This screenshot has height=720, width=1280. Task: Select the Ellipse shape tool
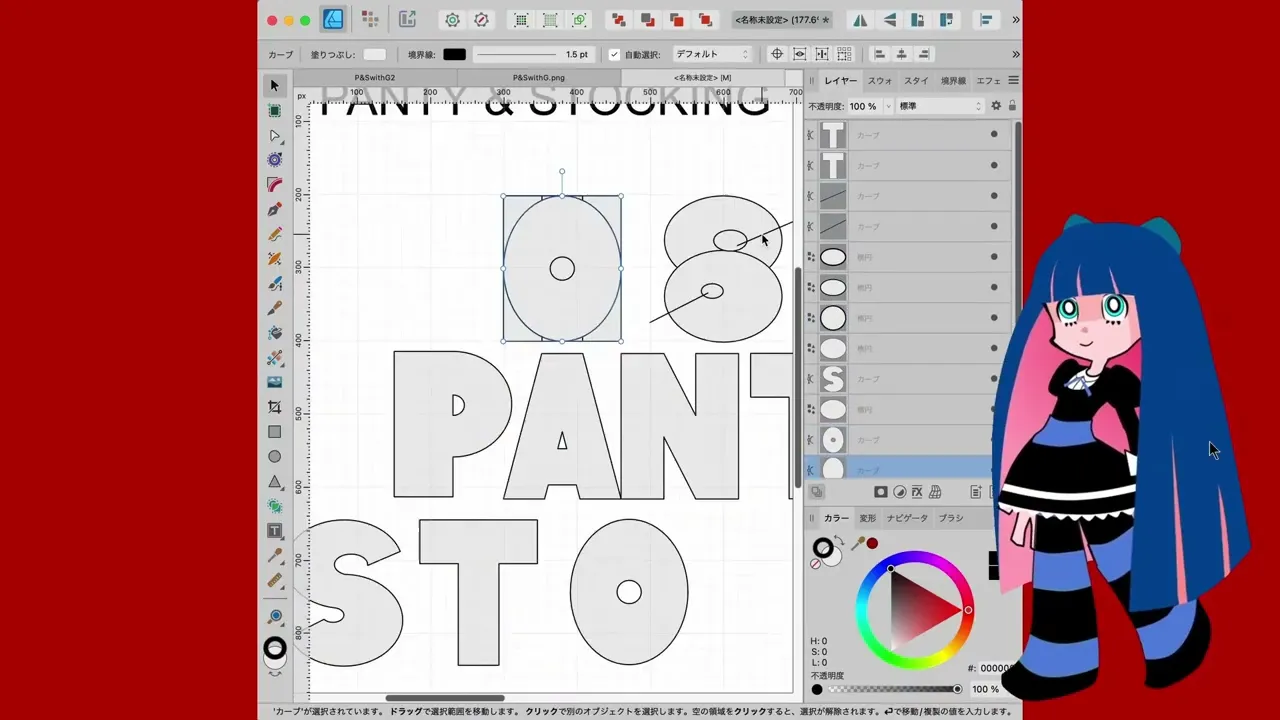pos(274,456)
